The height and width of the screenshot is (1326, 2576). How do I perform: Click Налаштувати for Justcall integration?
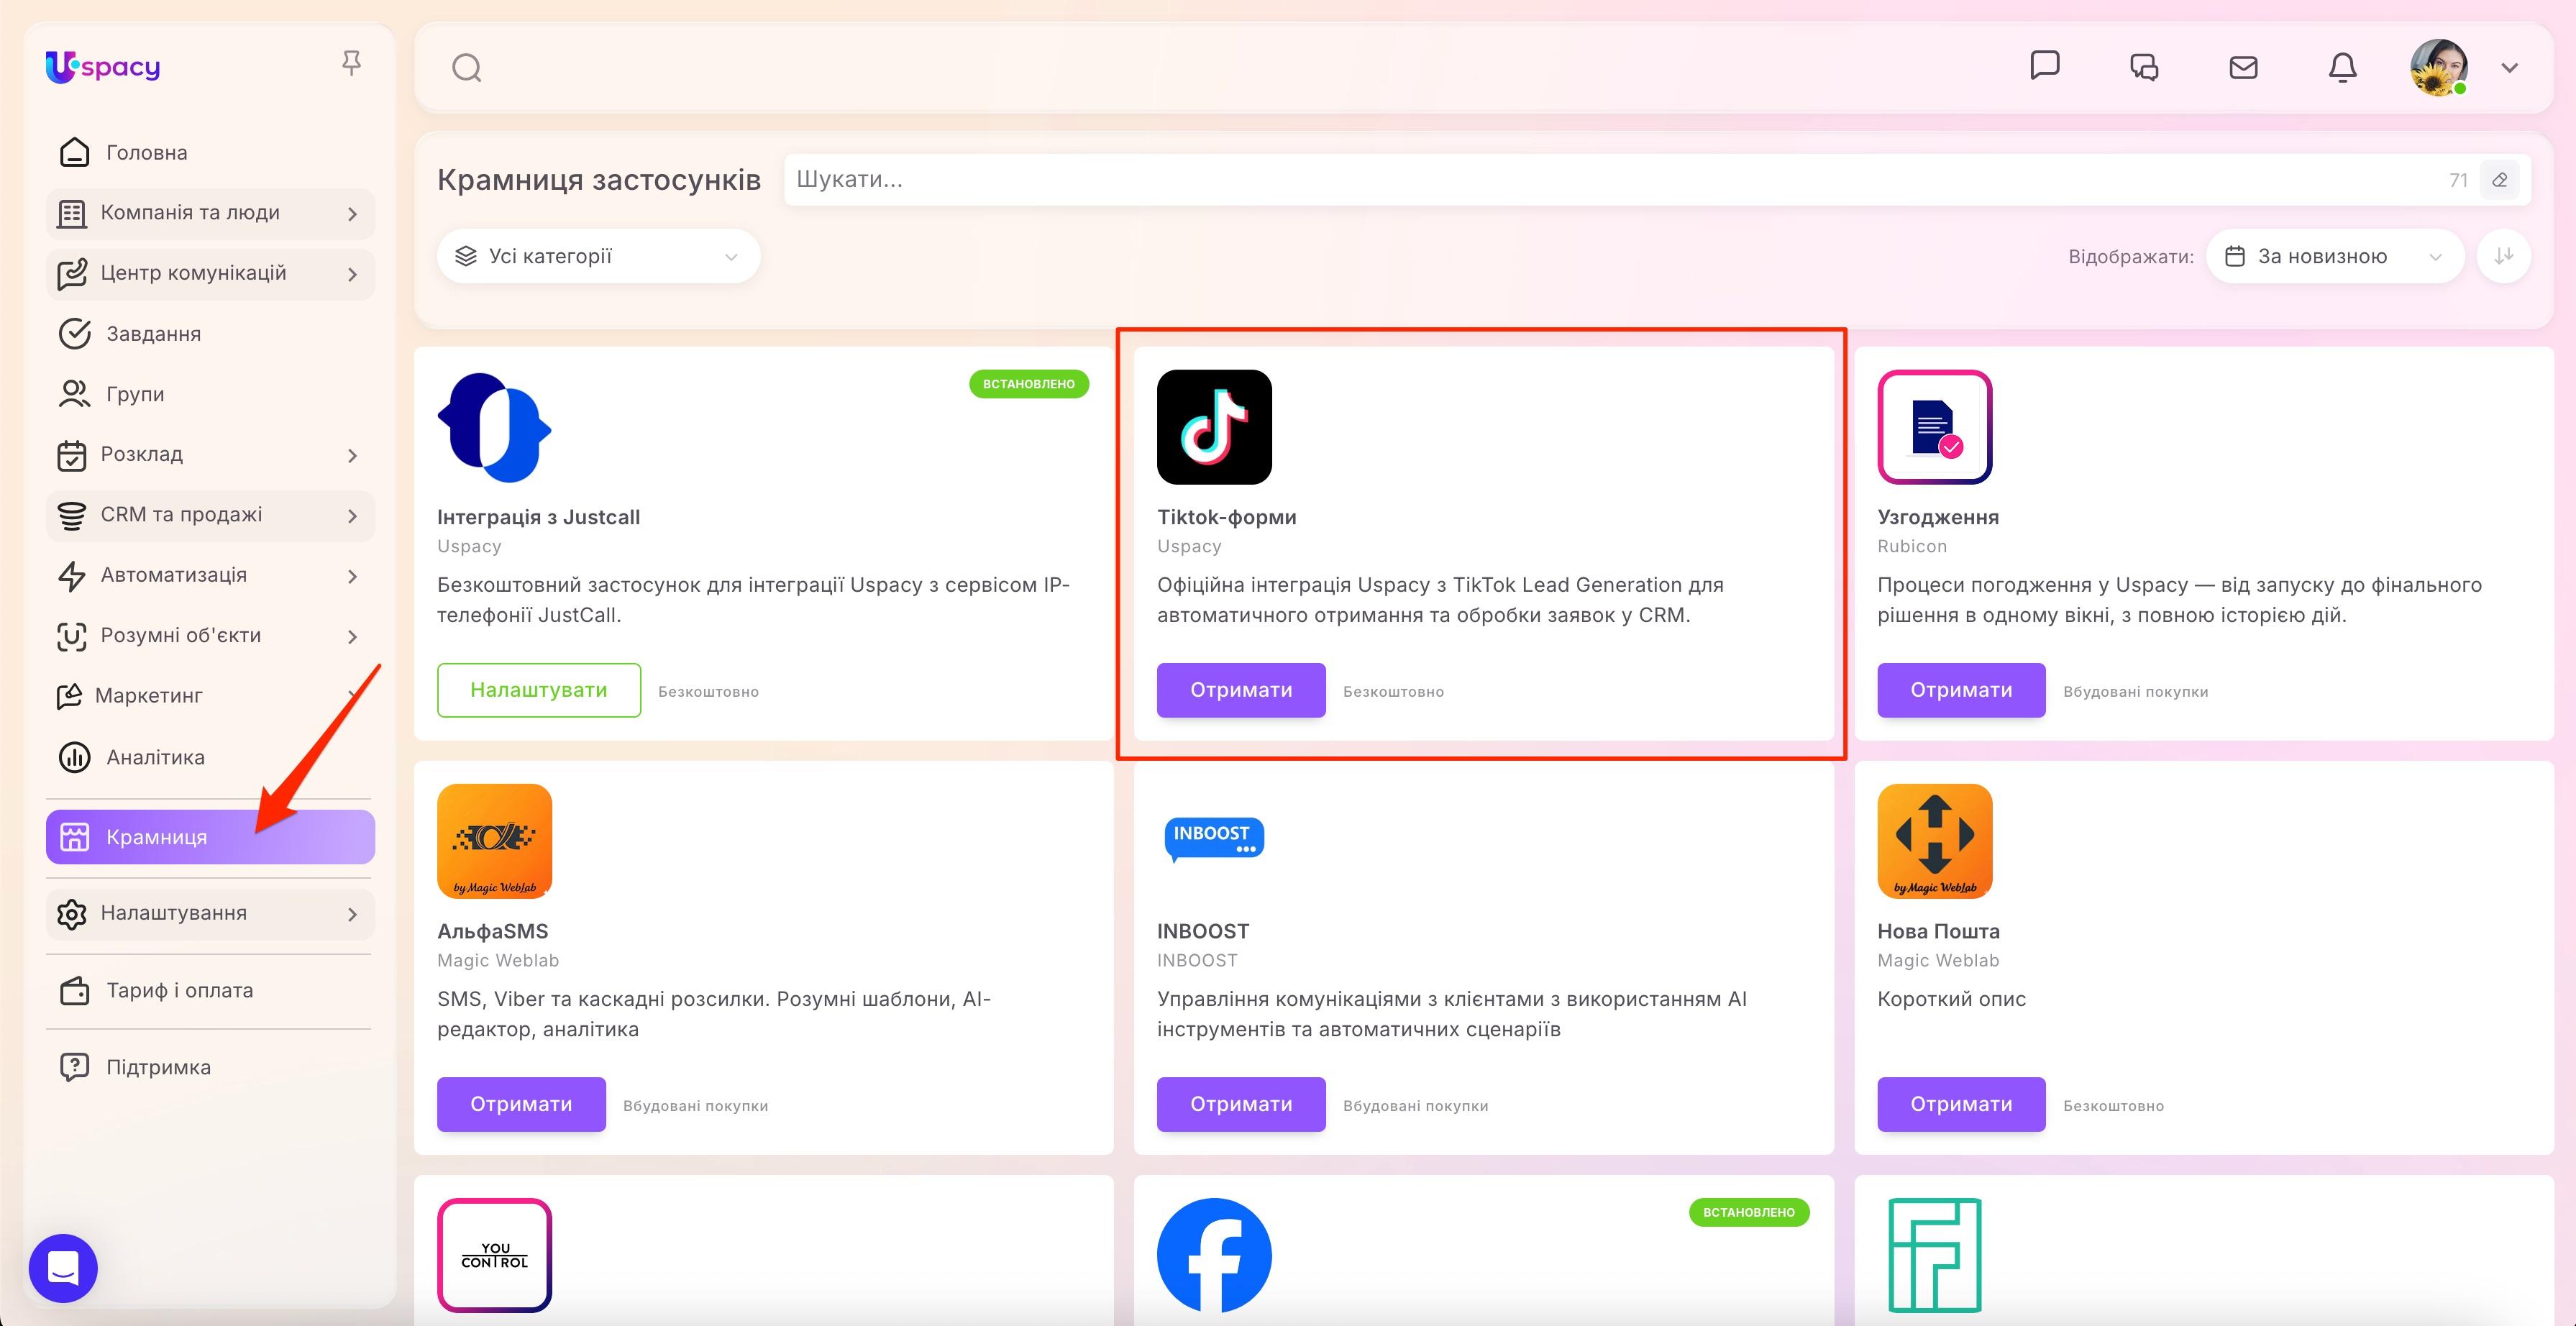pos(539,690)
